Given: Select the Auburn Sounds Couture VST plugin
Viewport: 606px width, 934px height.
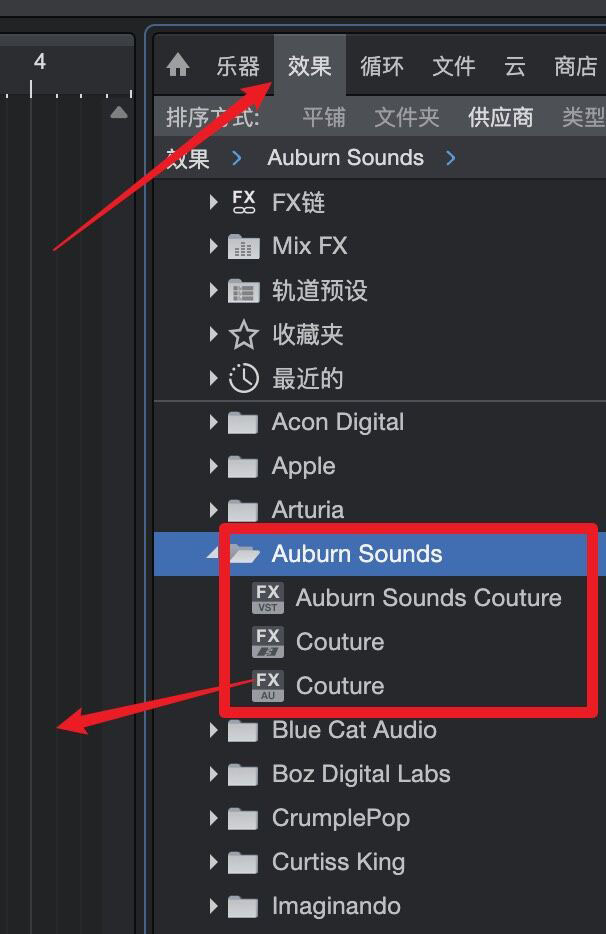Looking at the screenshot, I should coord(407,597).
